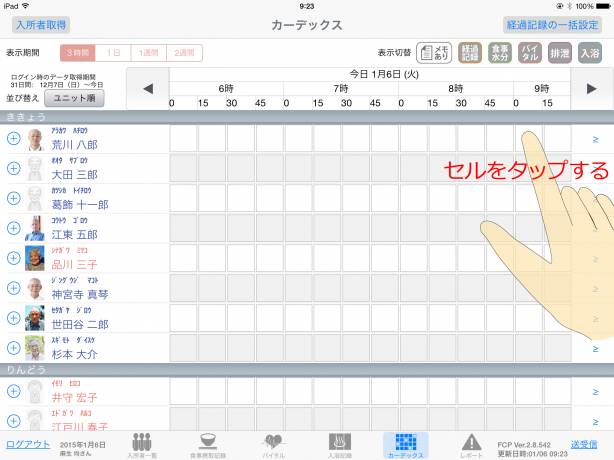This screenshot has height=460, width=614.
Task: Open the 入所者一覧 residents list tab
Action: coord(142,445)
